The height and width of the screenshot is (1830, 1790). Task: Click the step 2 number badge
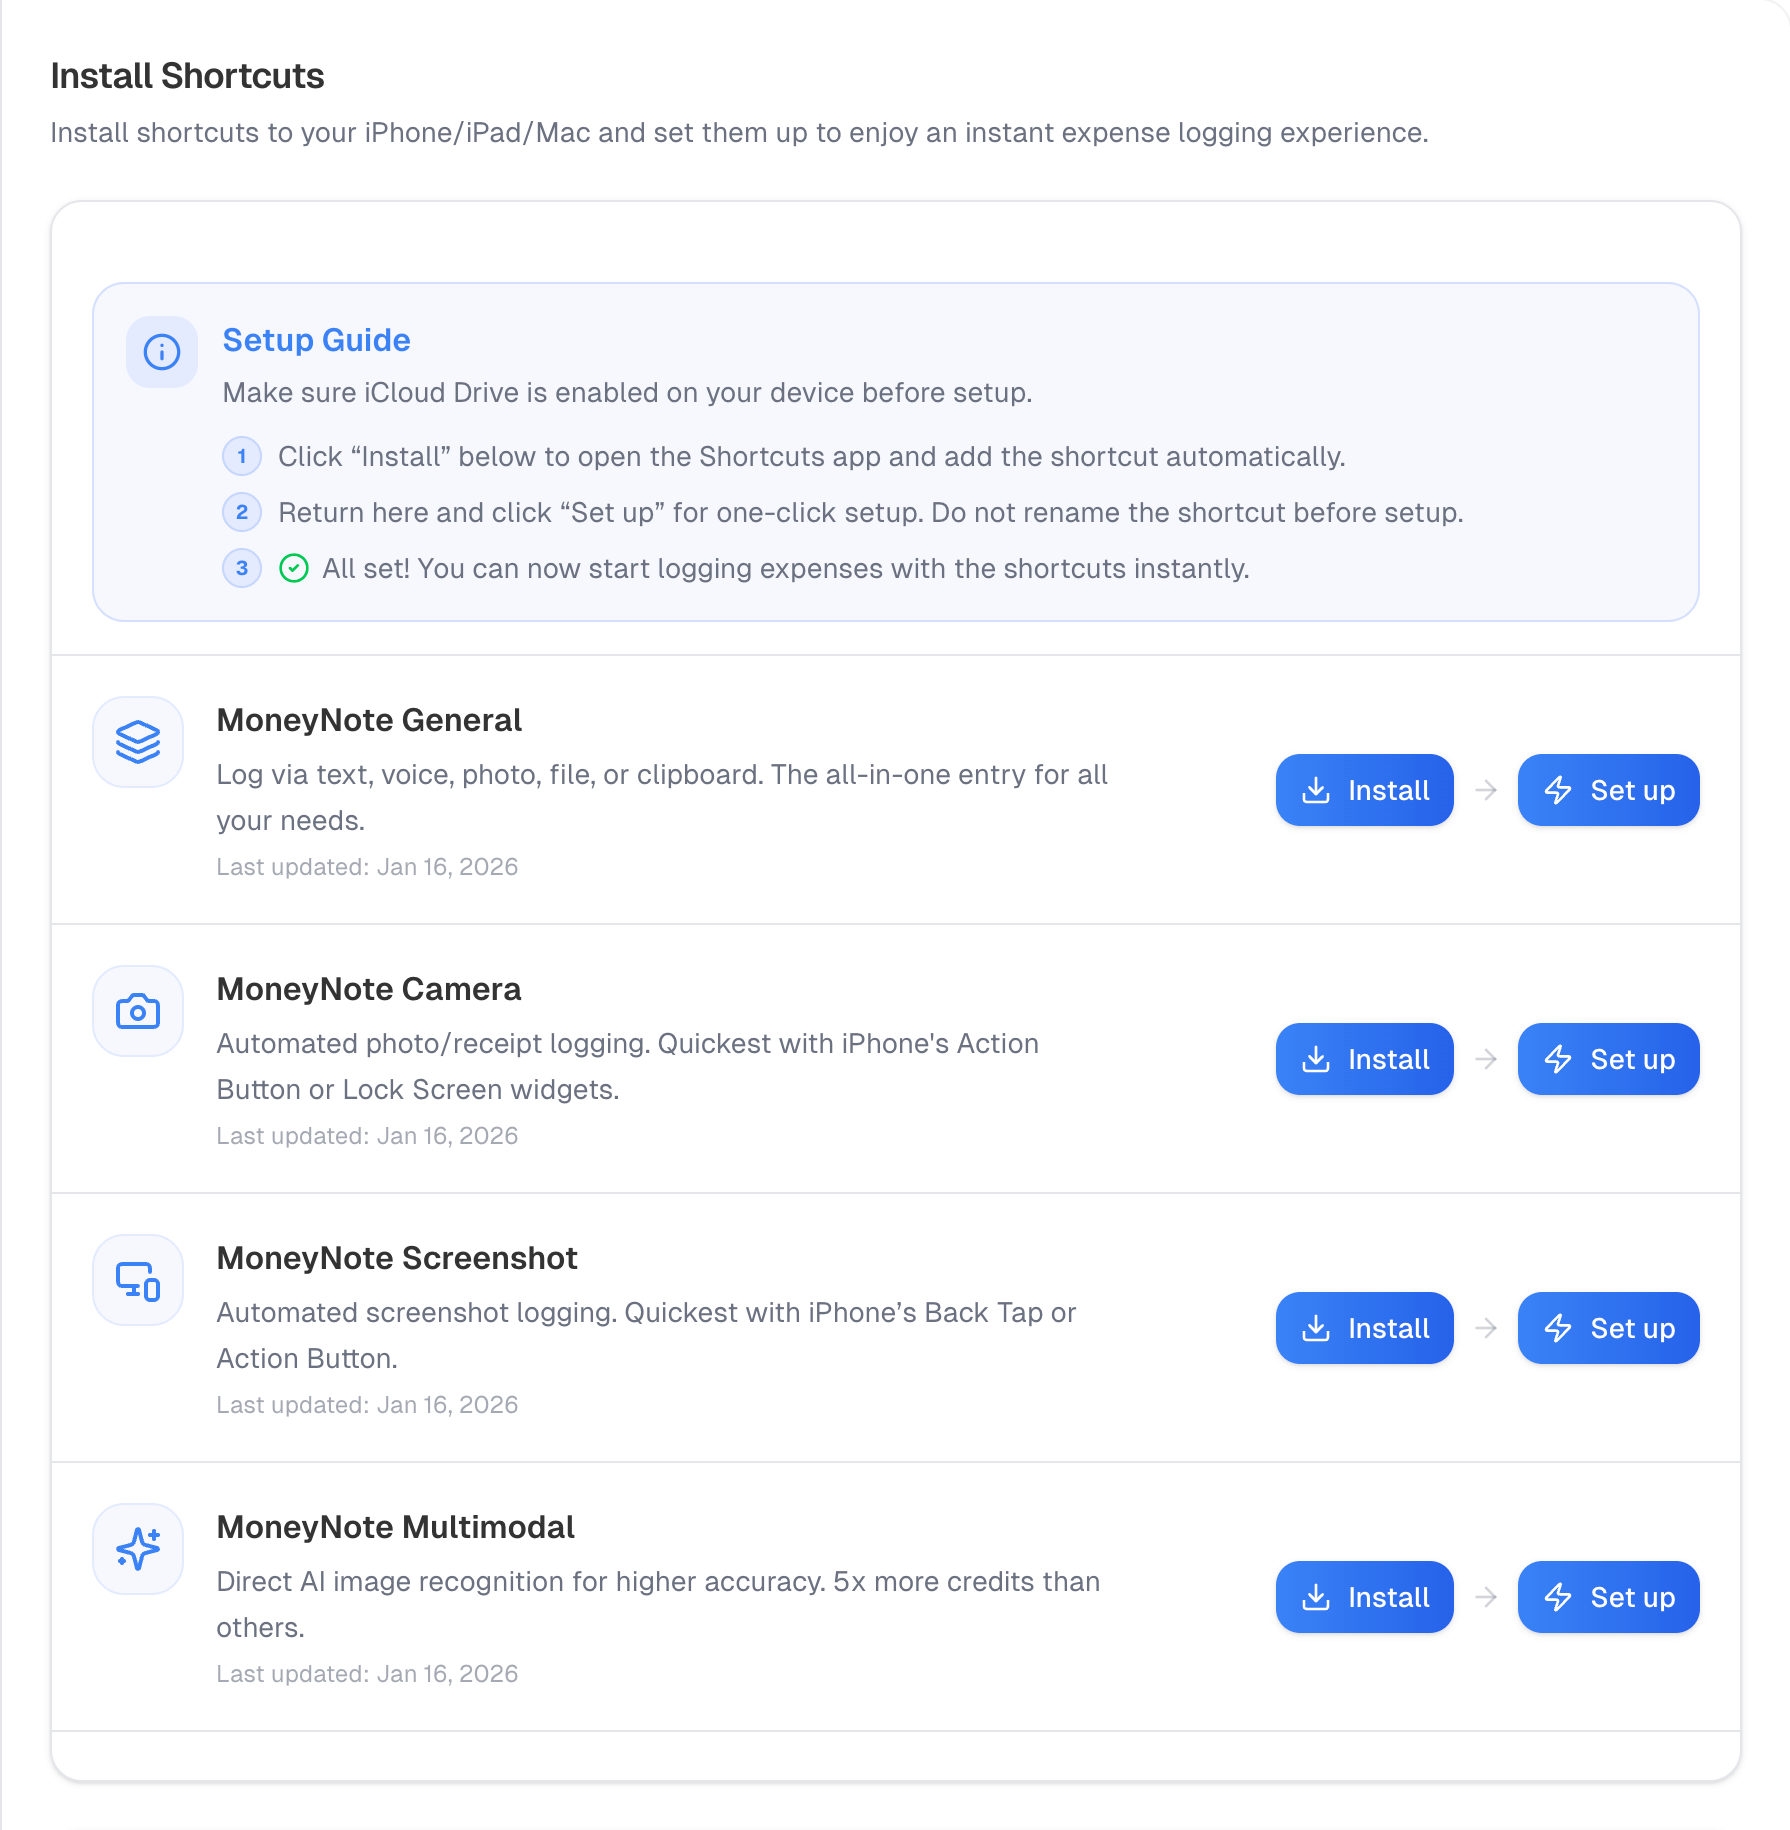[242, 513]
